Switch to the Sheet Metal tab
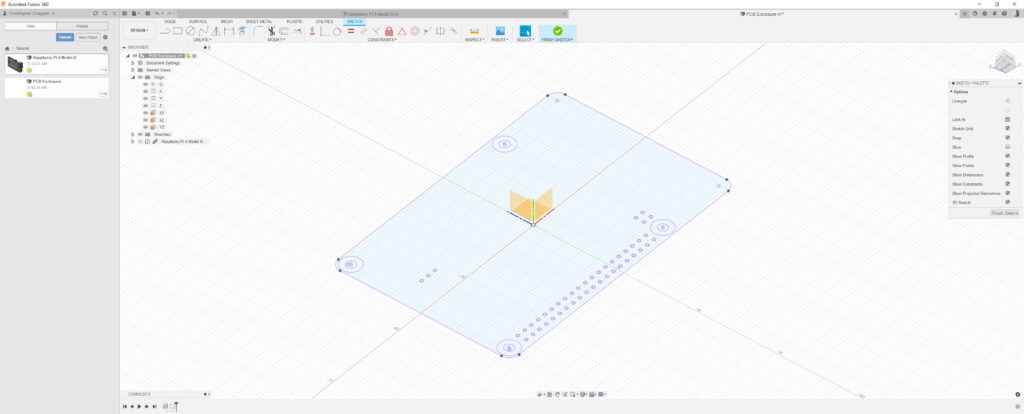1024x414 pixels. pyautogui.click(x=259, y=22)
